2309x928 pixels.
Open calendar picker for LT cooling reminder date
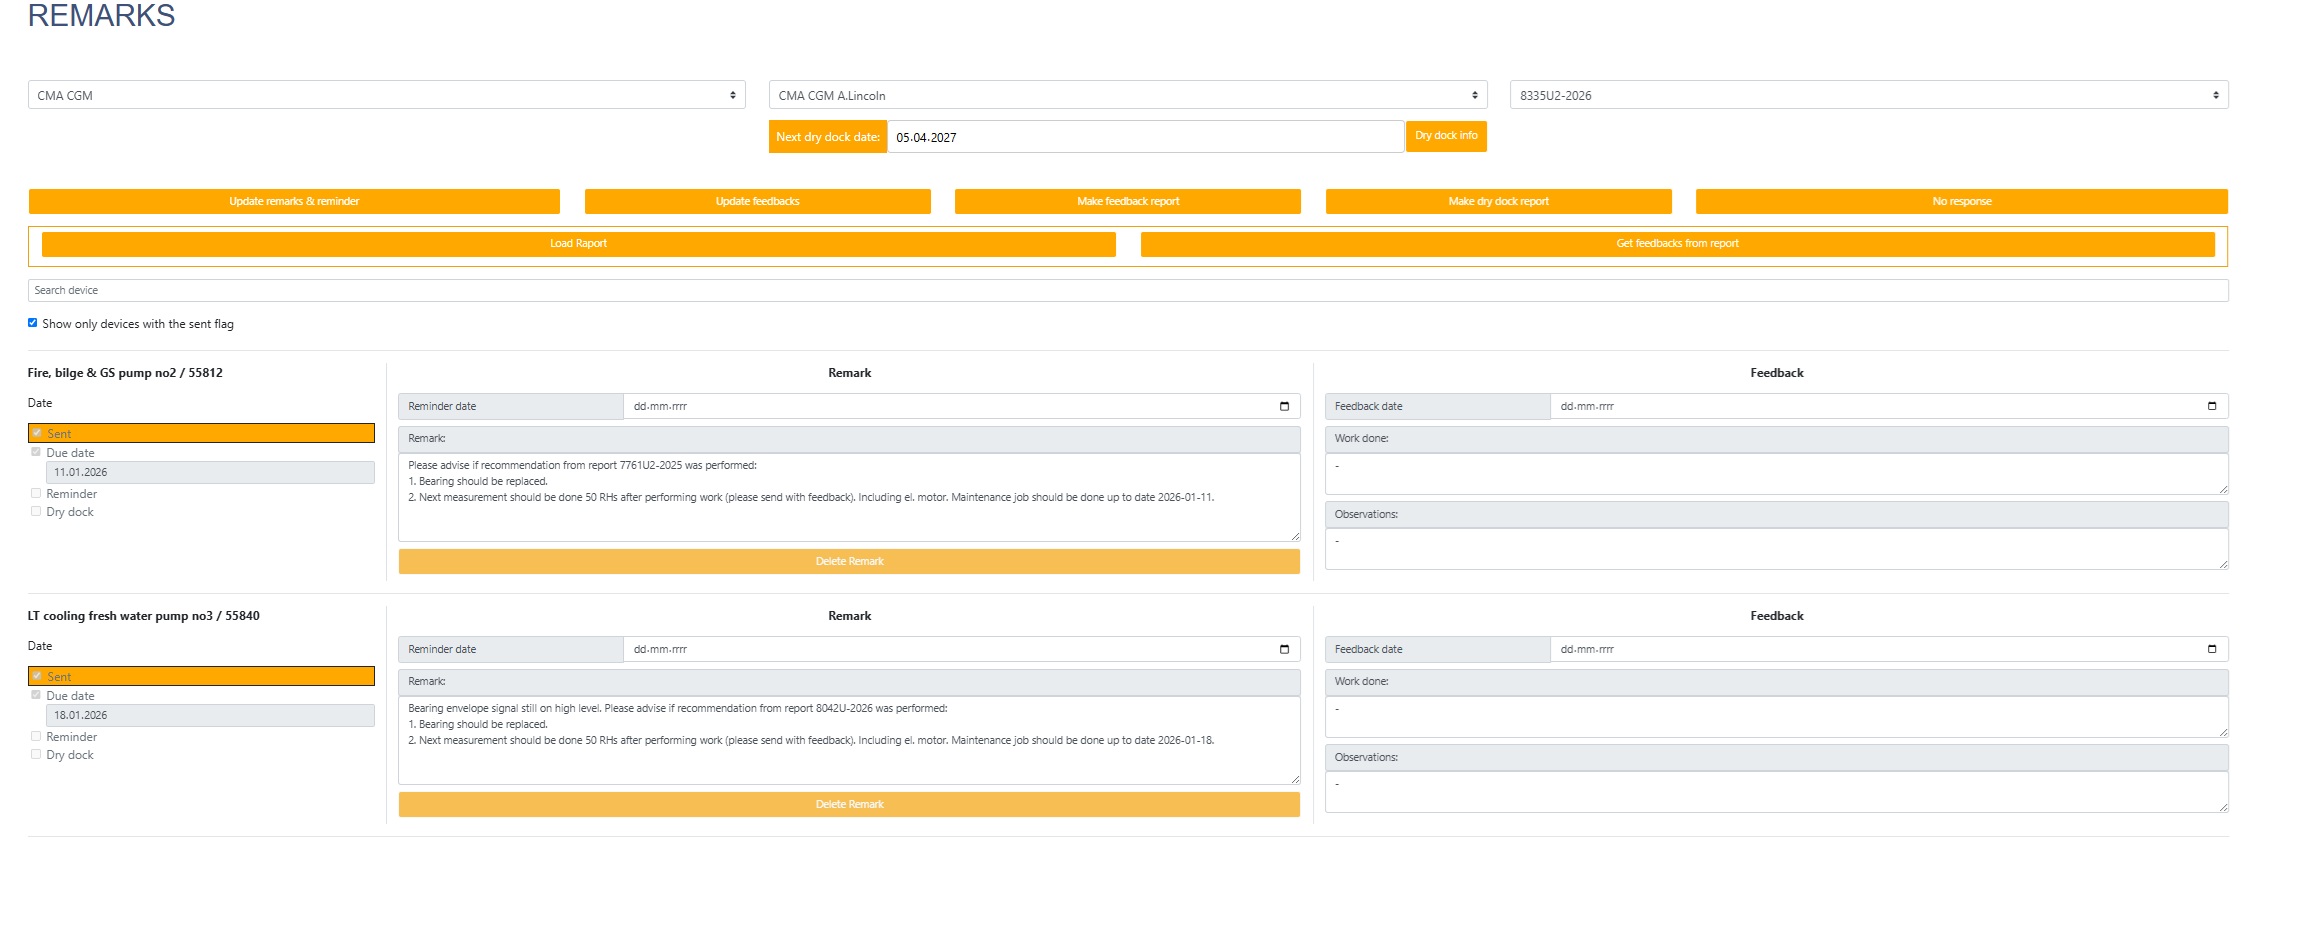point(1284,649)
